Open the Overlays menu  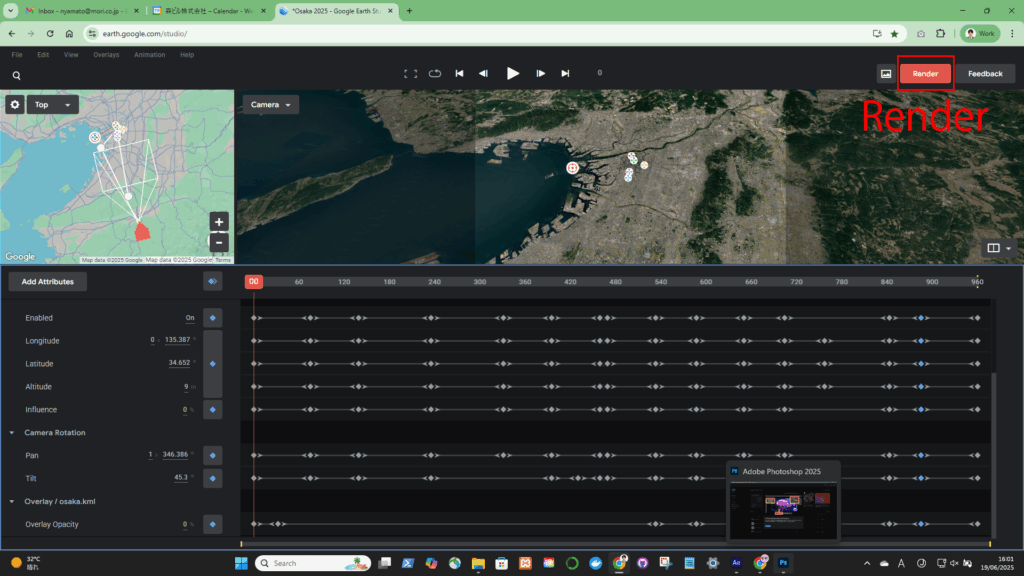click(106, 55)
